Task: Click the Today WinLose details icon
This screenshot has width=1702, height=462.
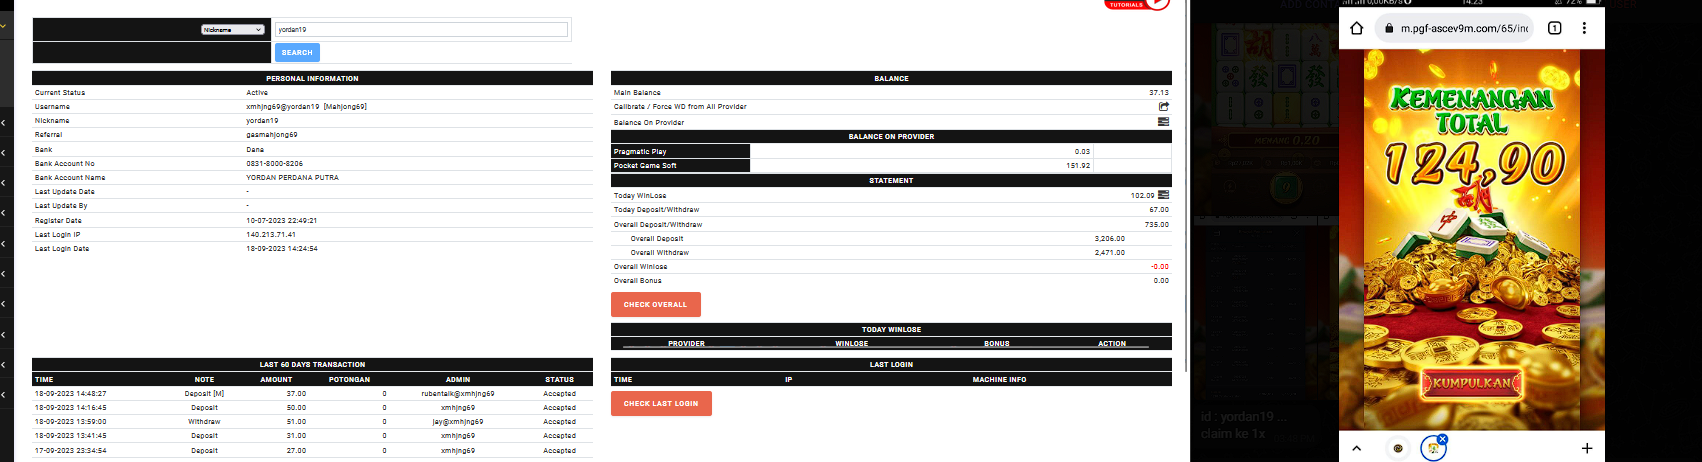Action: (1163, 195)
